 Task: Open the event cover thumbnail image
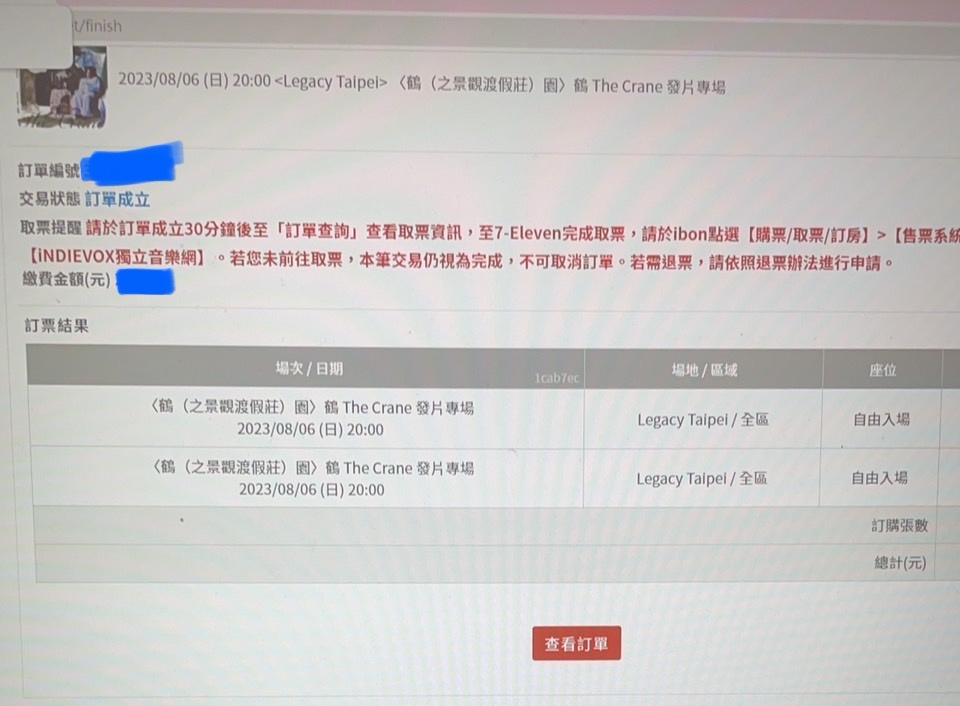click(x=62, y=88)
